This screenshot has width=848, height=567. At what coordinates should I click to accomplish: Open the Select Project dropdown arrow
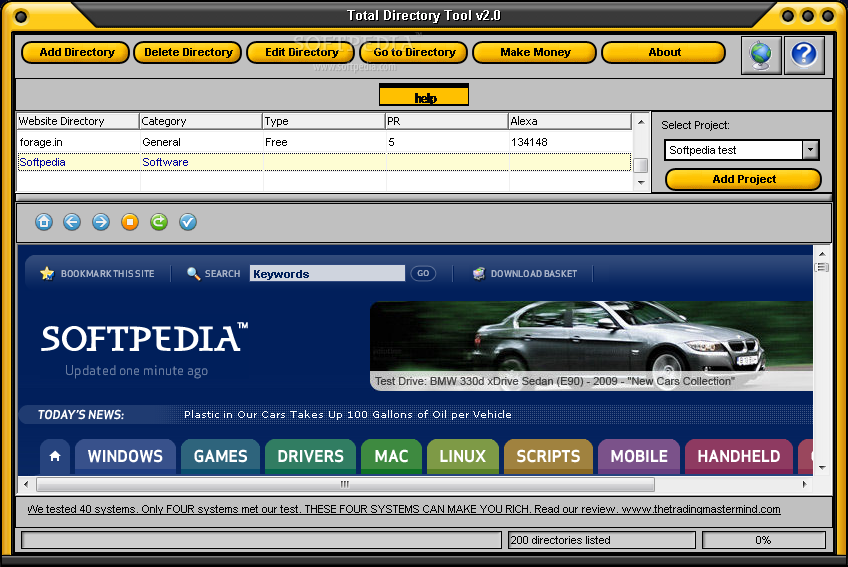(x=810, y=150)
